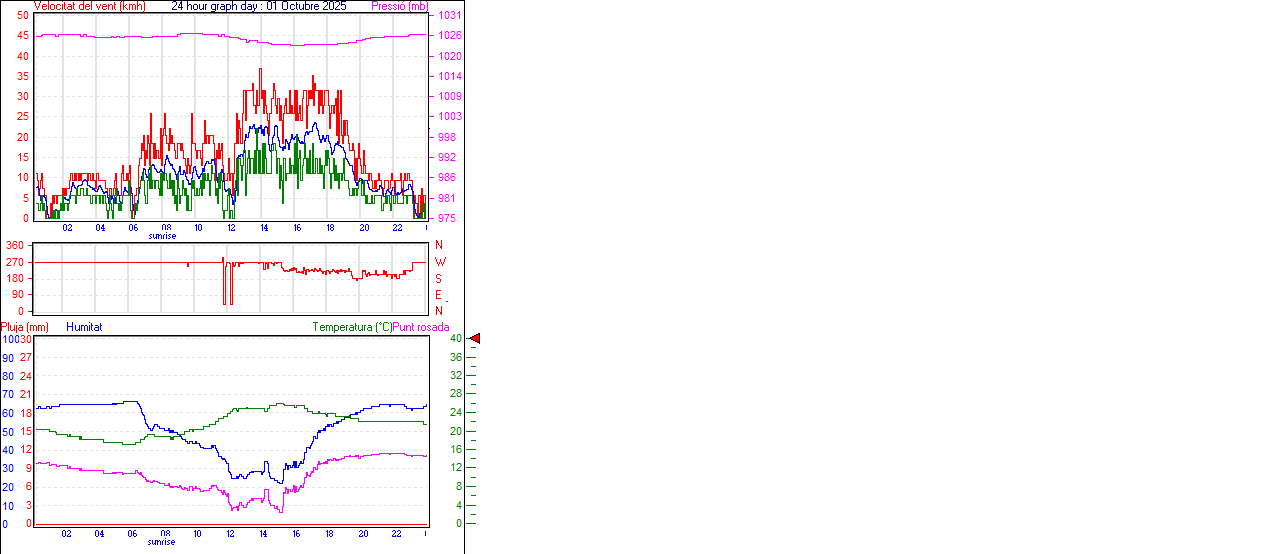Click the 'E' compass direction label
1280x554 pixels.
438,295
